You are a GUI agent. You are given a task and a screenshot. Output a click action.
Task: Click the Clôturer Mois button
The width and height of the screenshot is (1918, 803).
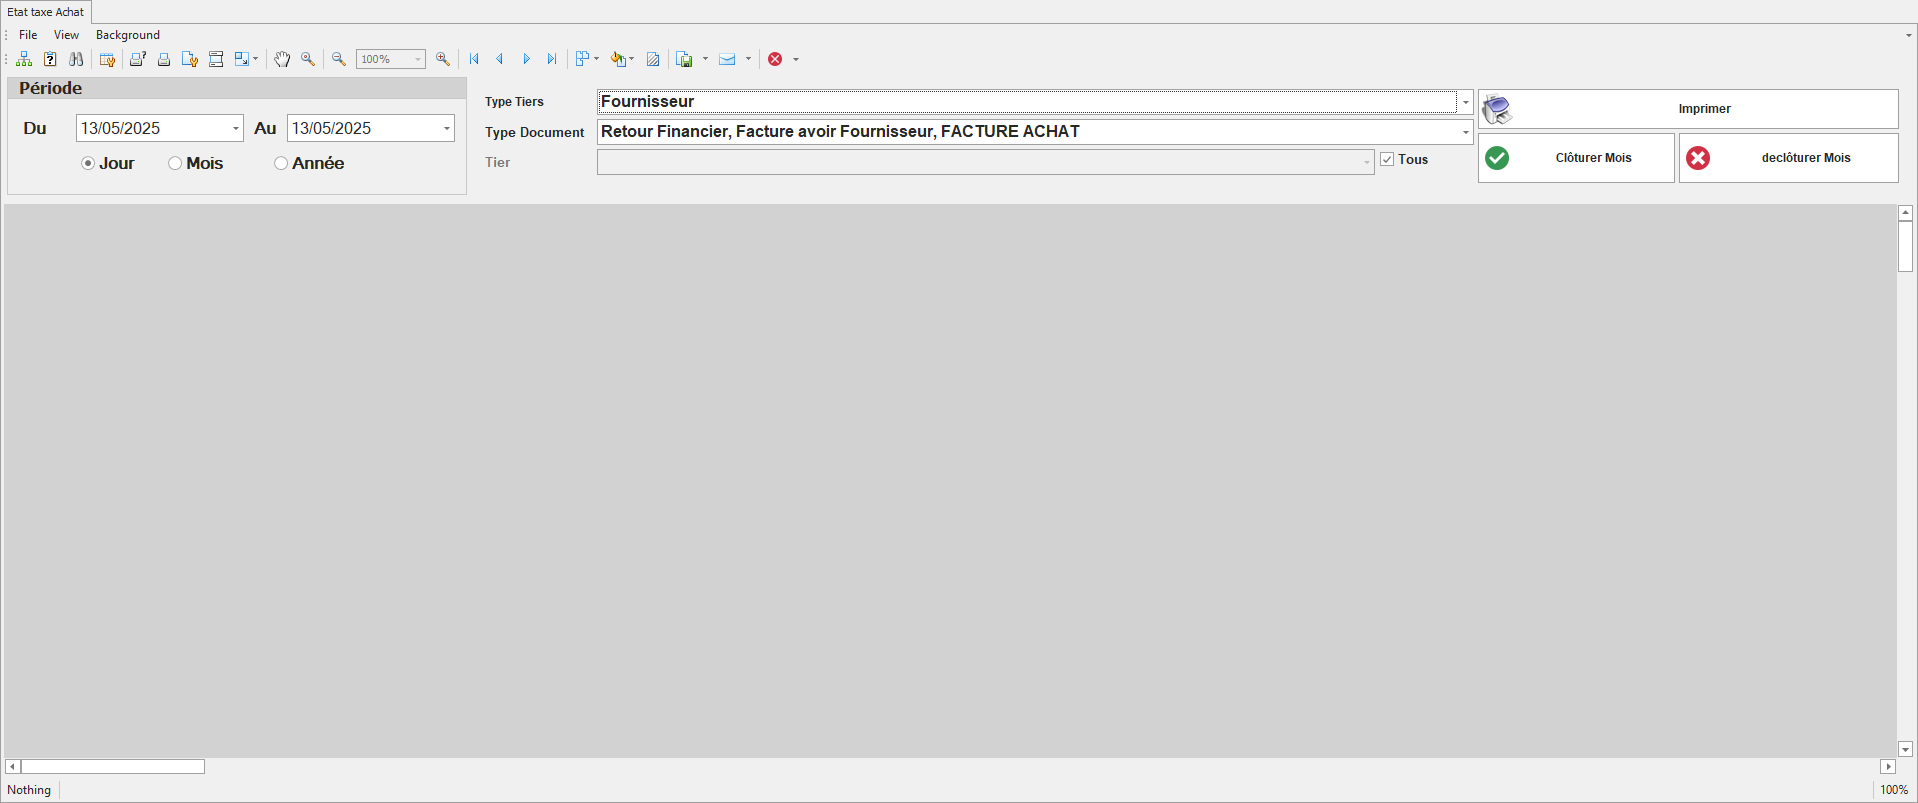1576,158
